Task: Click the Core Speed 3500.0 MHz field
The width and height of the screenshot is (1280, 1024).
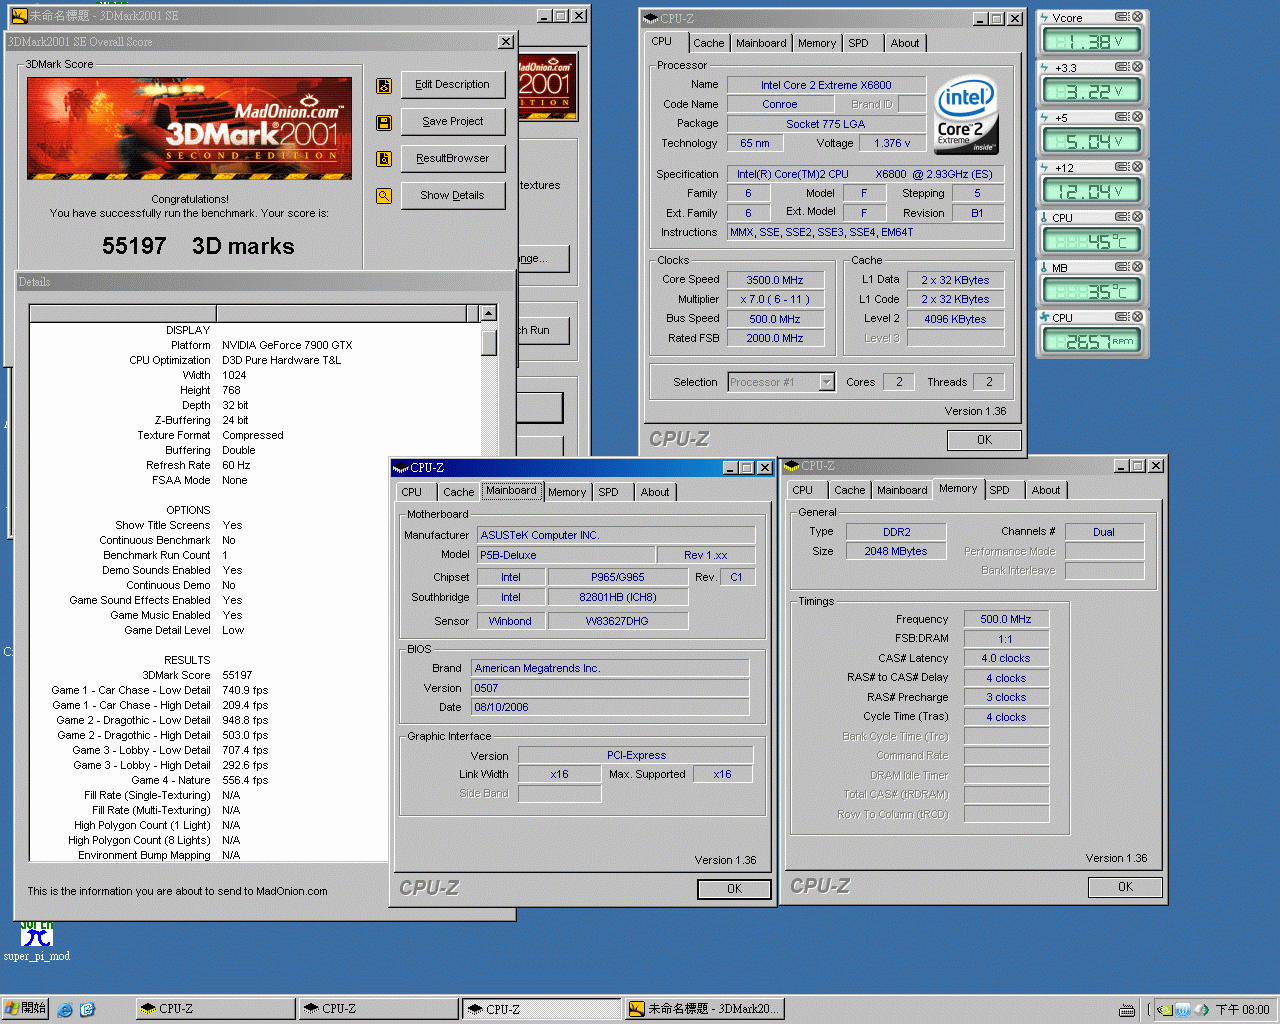Action: coord(775,280)
